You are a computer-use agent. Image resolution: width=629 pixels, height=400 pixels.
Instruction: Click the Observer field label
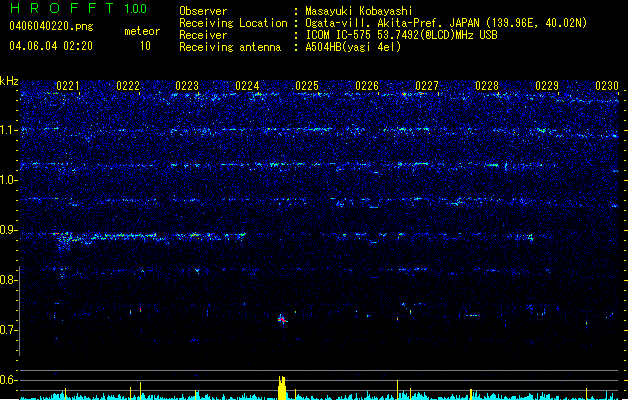(x=203, y=11)
